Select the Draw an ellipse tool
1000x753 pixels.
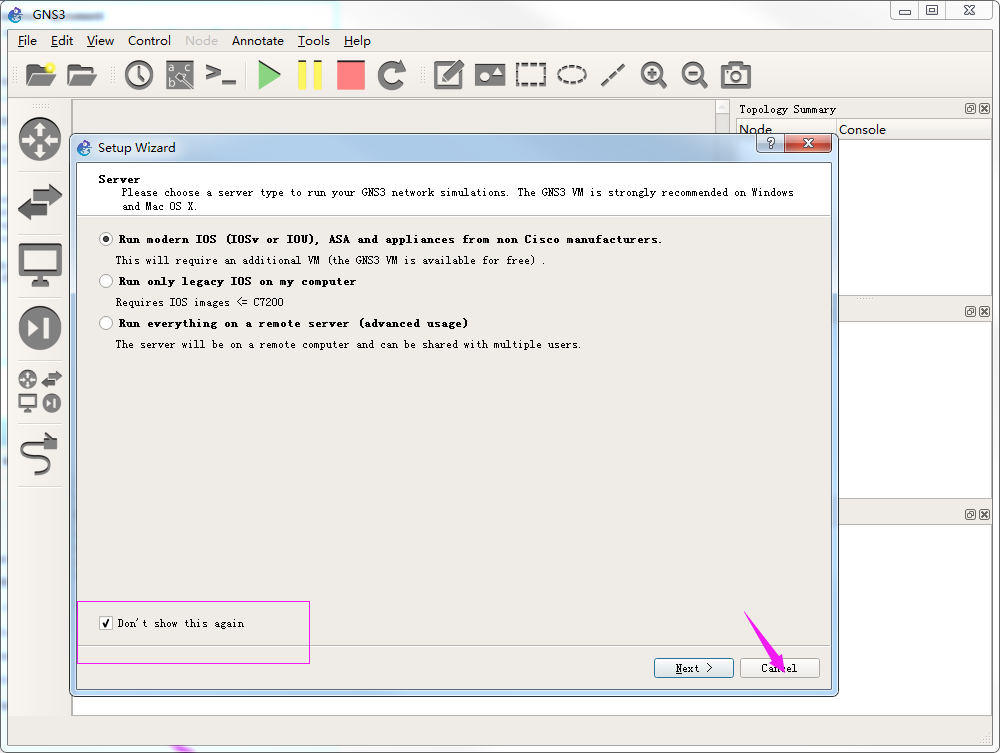point(571,75)
